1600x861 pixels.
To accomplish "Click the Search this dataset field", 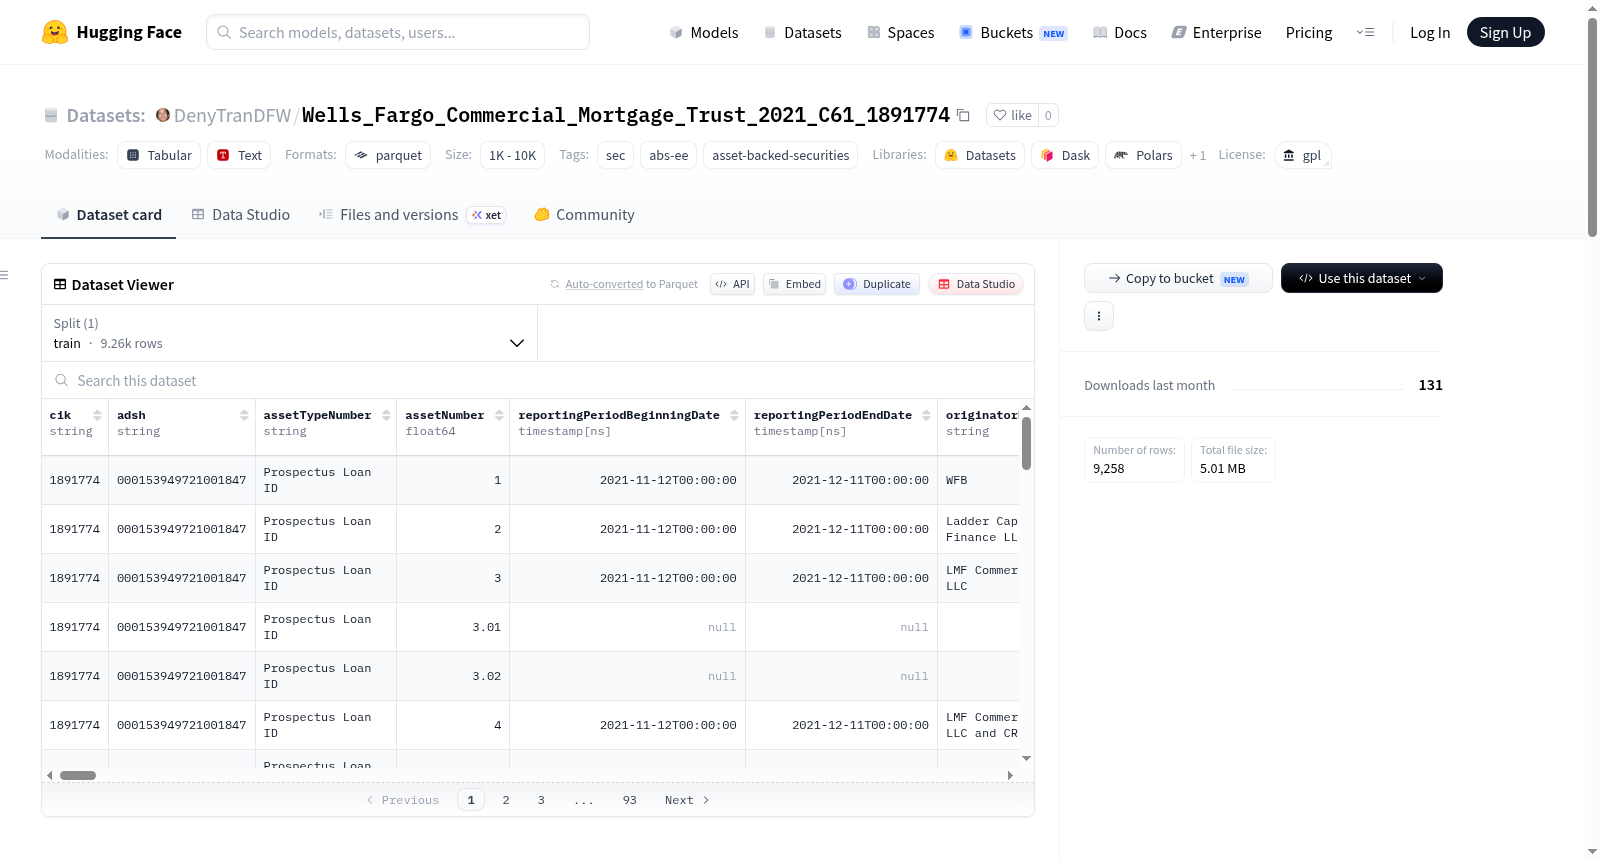I will [x=538, y=381].
